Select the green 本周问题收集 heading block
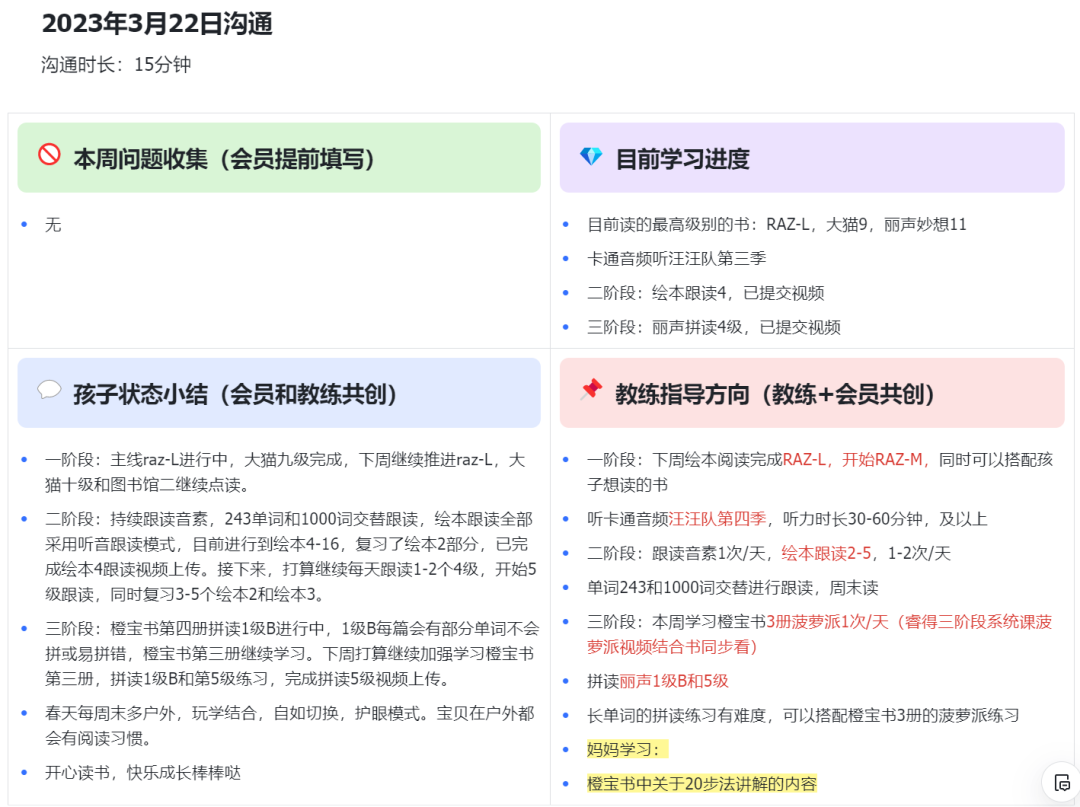The height and width of the screenshot is (807, 1080). (279, 158)
